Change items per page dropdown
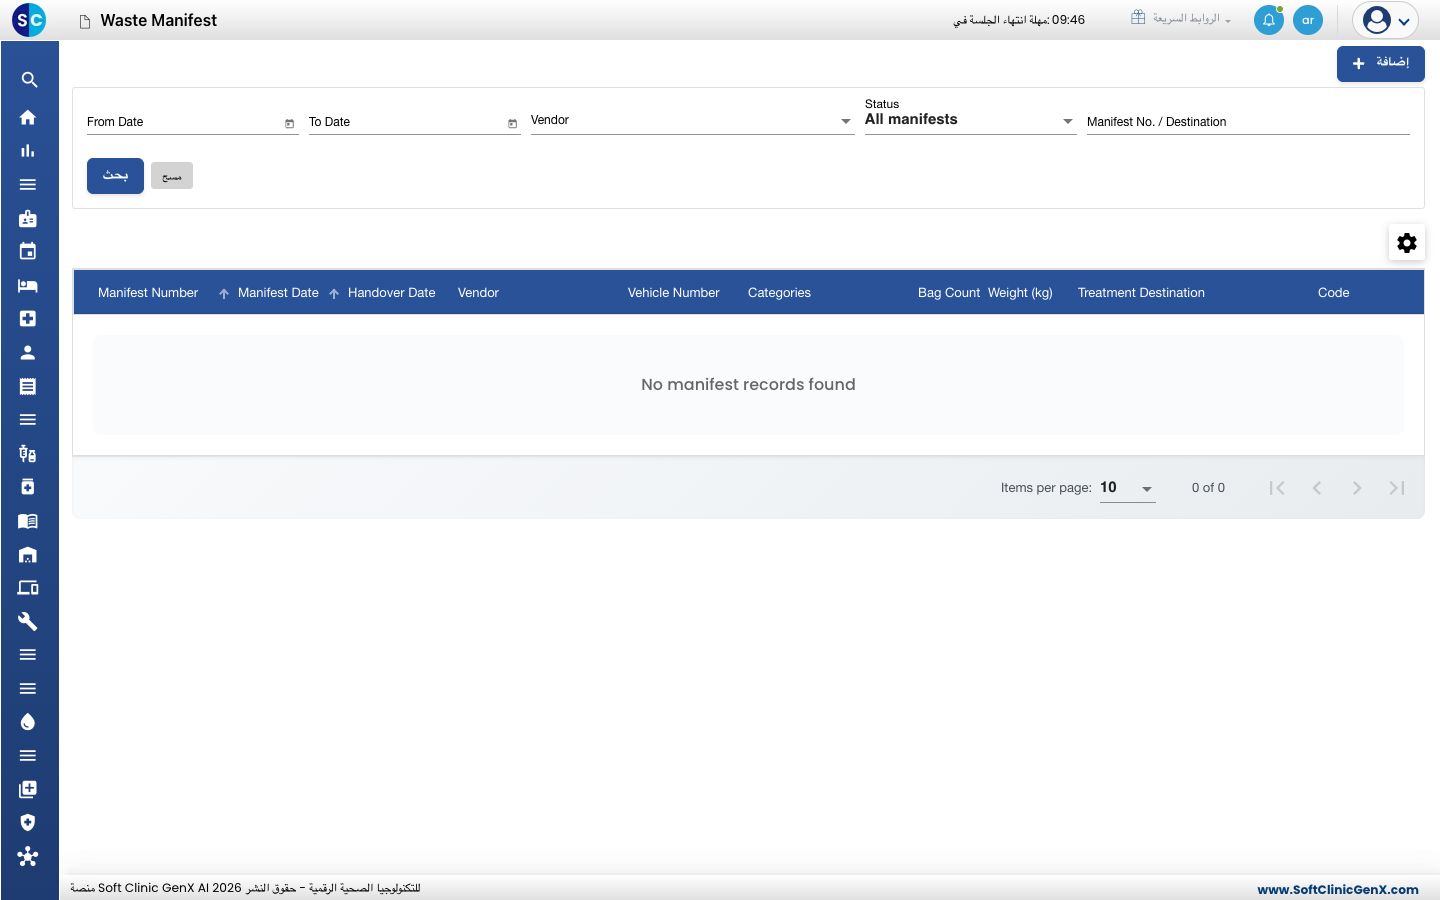Screen dimensions: 1440x900 1127,488
